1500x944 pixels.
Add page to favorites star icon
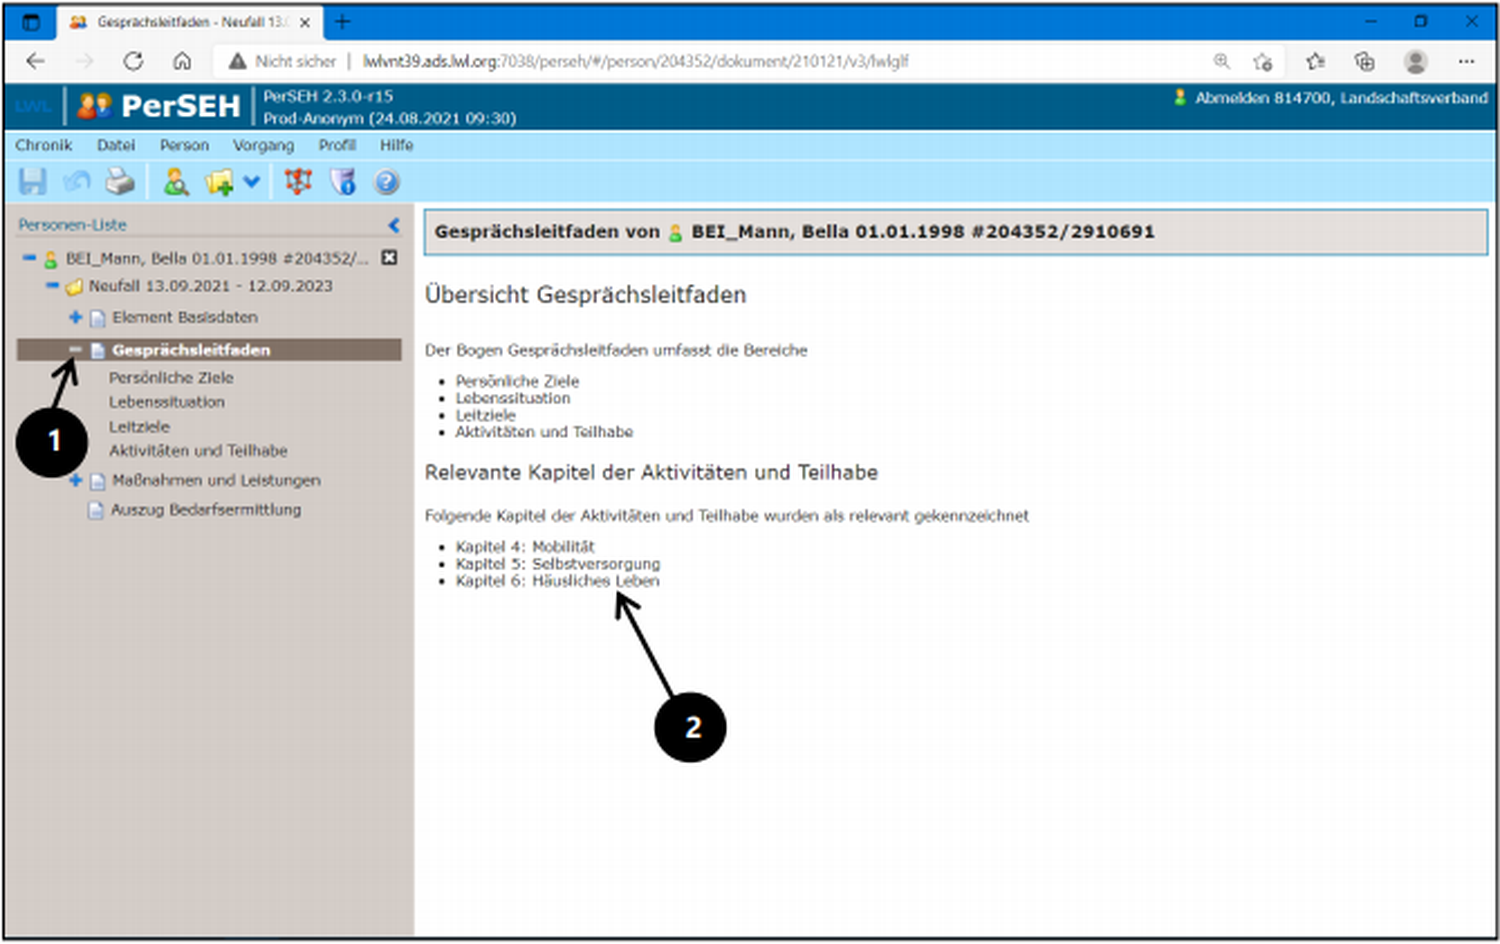coord(1262,61)
